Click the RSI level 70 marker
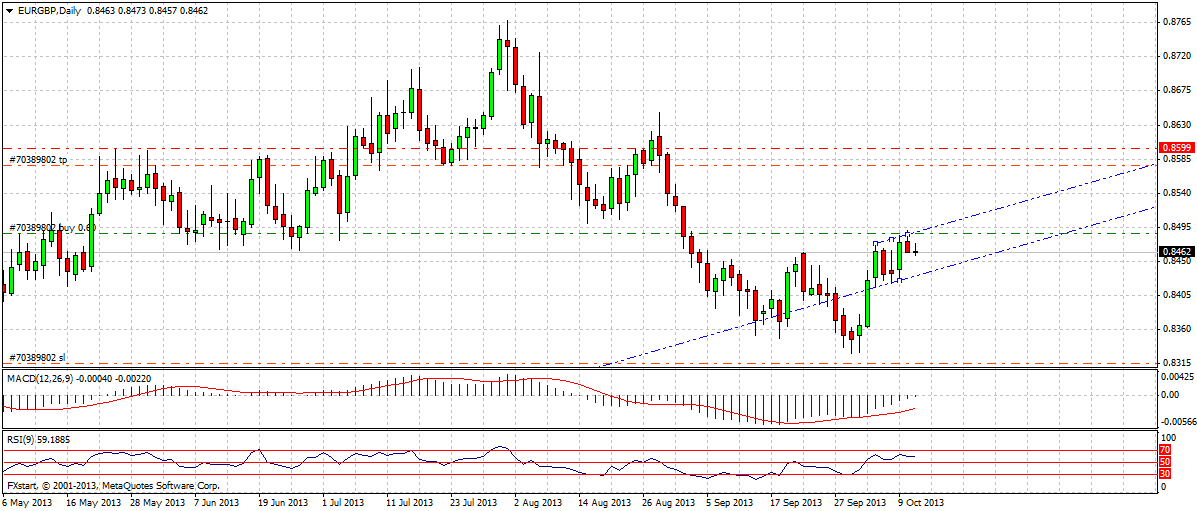The height and width of the screenshot is (511, 1197). click(x=1165, y=451)
